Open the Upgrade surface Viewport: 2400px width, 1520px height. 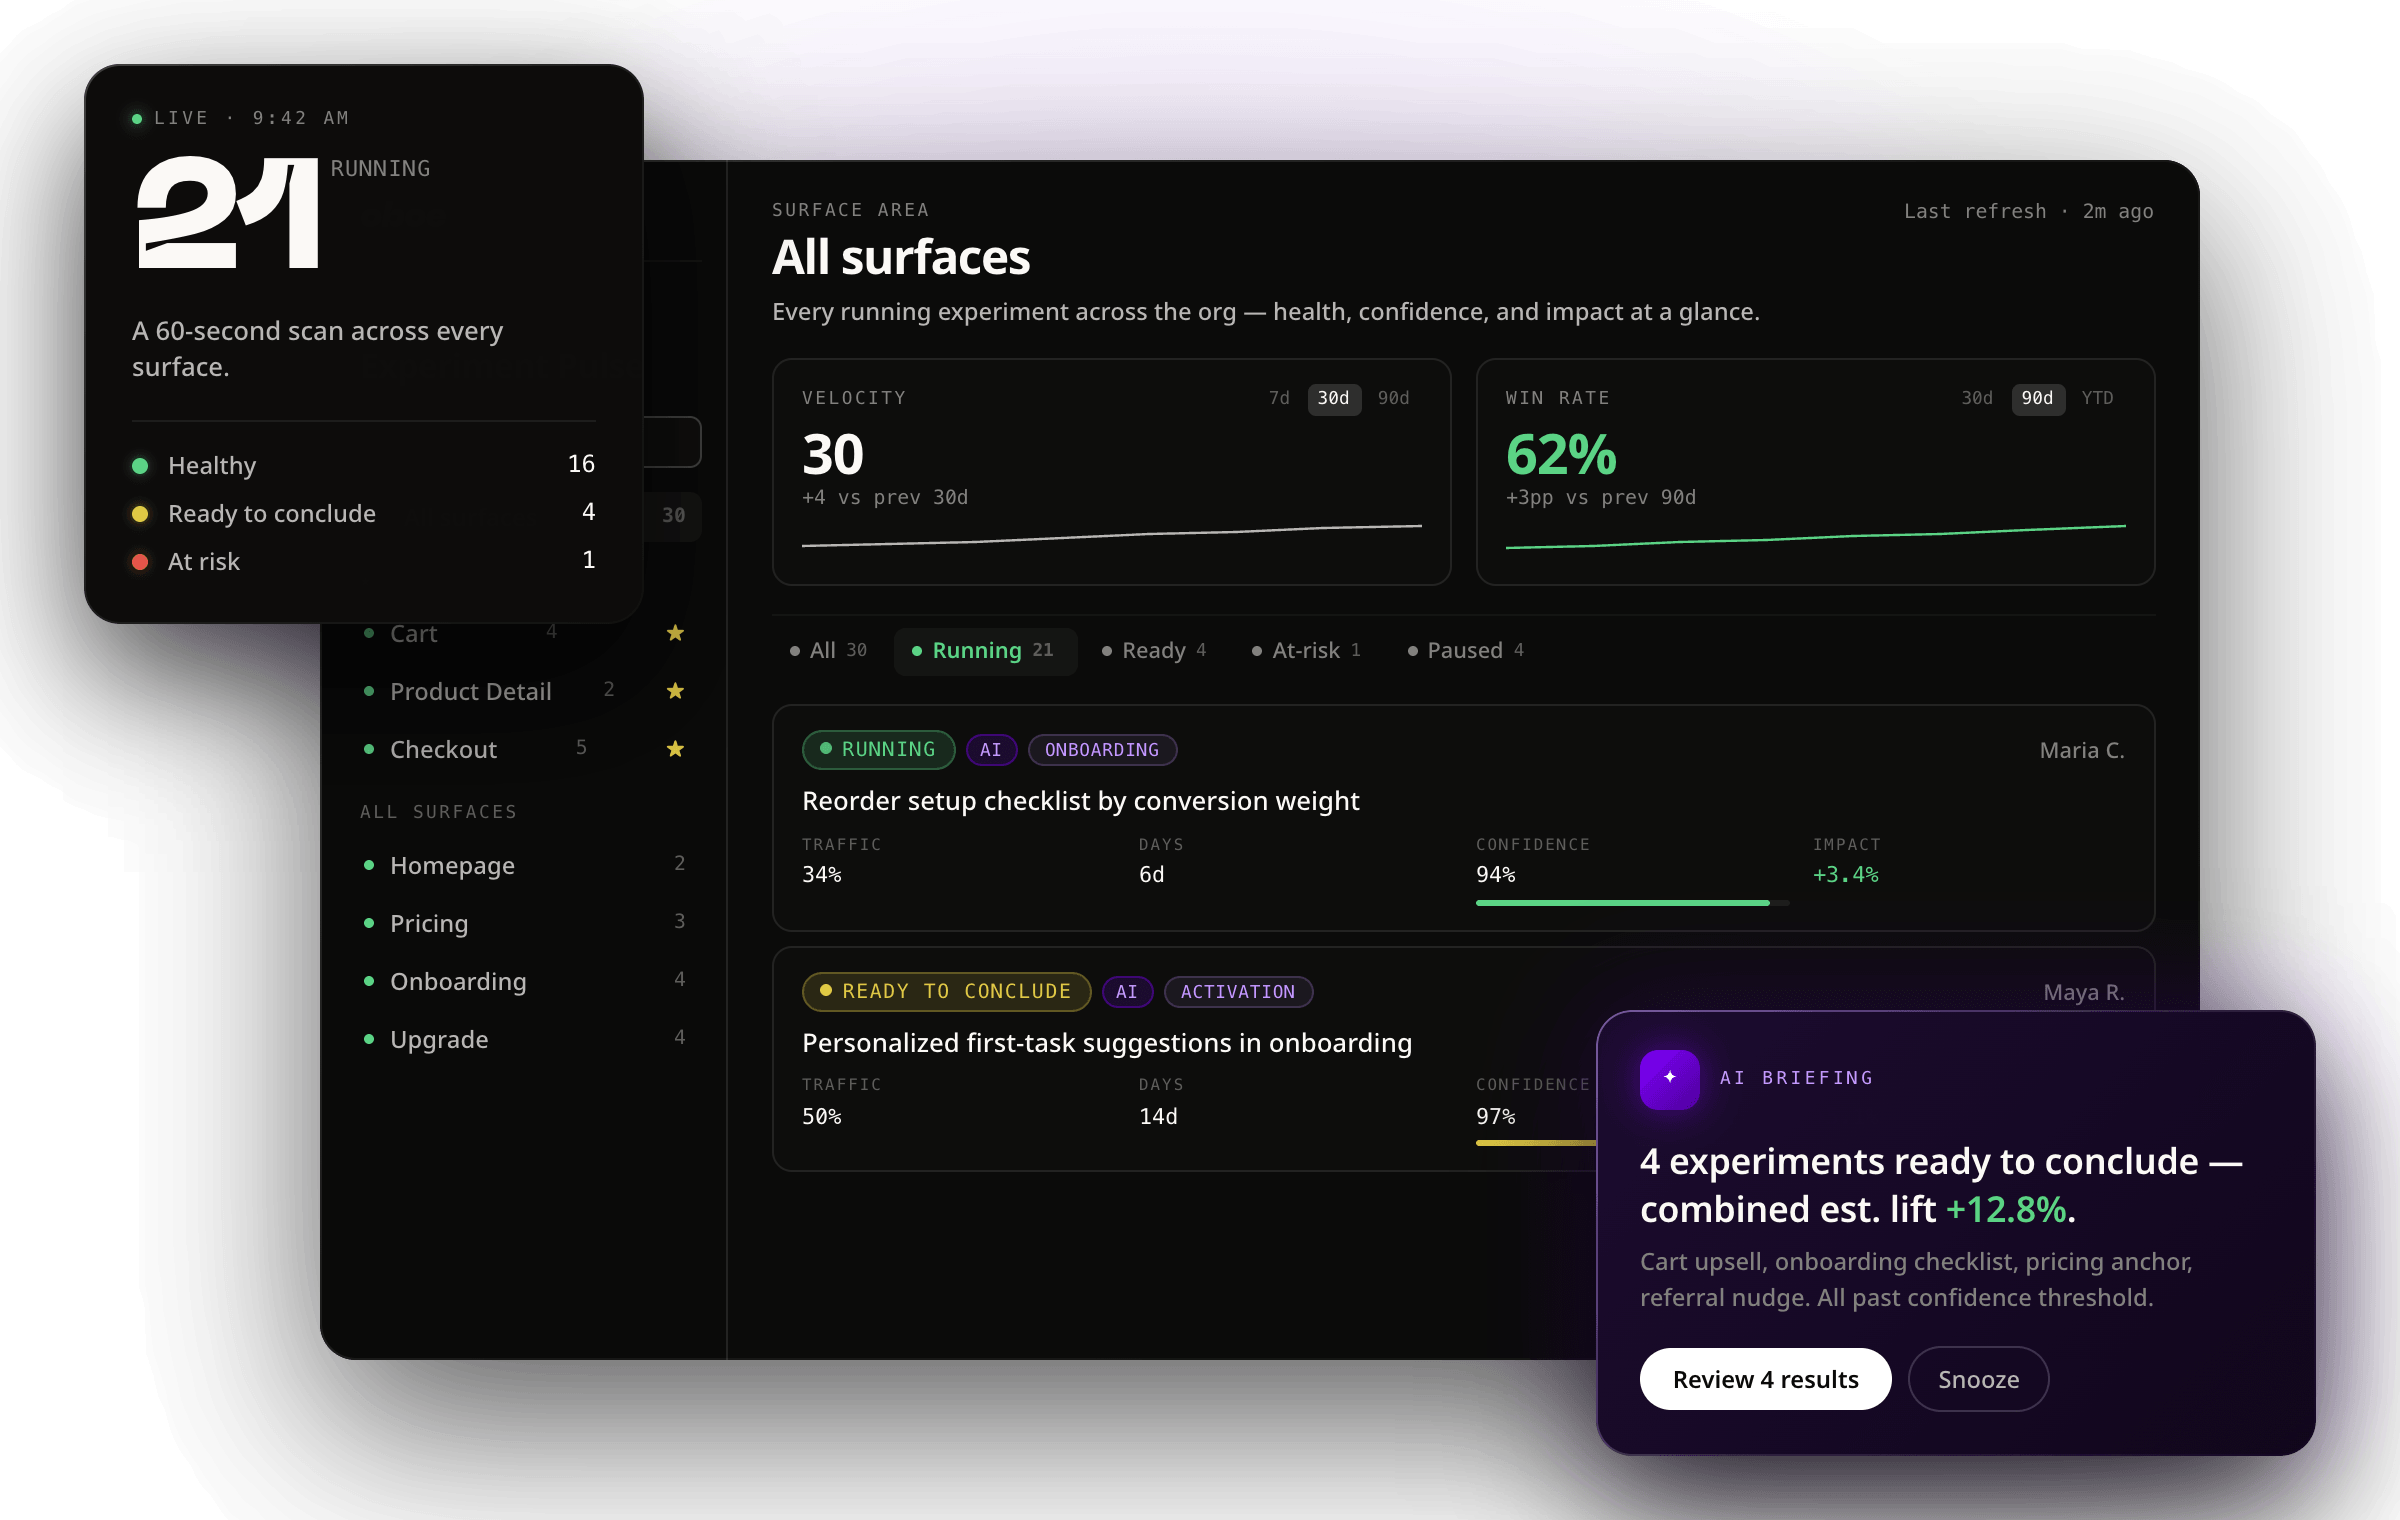(524, 1039)
